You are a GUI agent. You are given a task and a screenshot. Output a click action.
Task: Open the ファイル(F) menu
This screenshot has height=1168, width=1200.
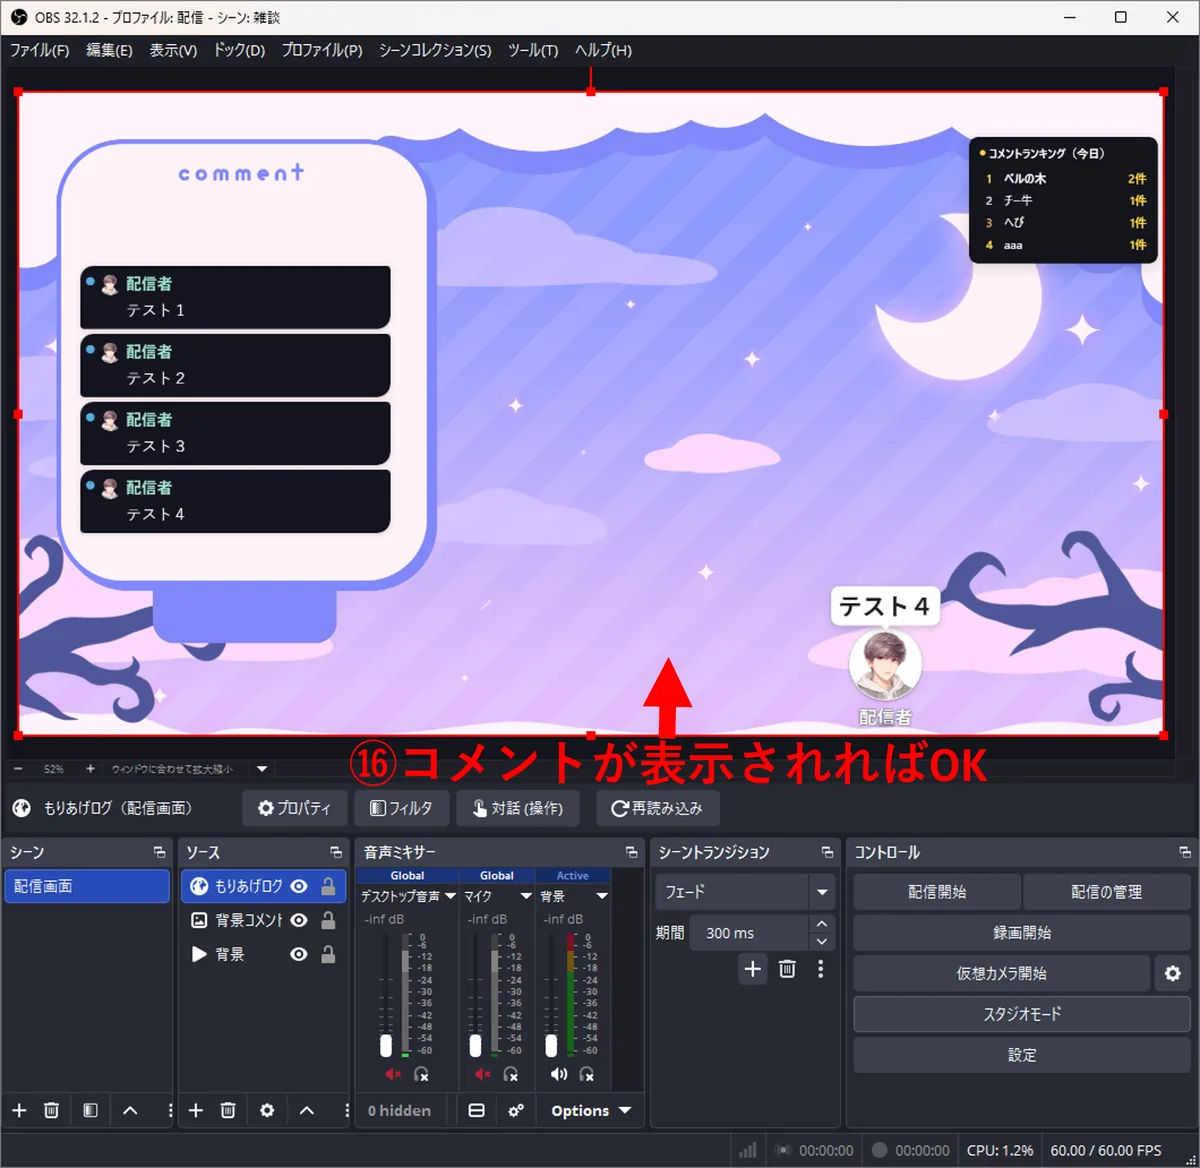pos(39,50)
